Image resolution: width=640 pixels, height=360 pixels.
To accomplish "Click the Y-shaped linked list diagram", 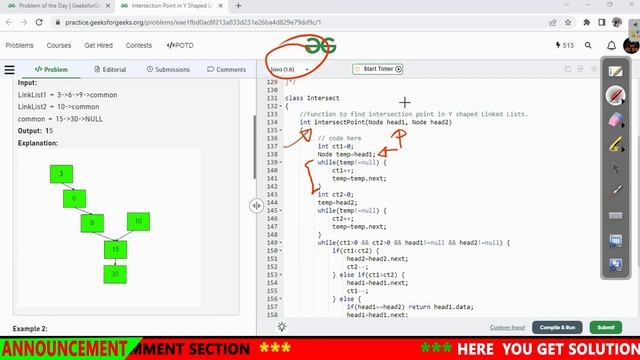I will pos(109,228).
